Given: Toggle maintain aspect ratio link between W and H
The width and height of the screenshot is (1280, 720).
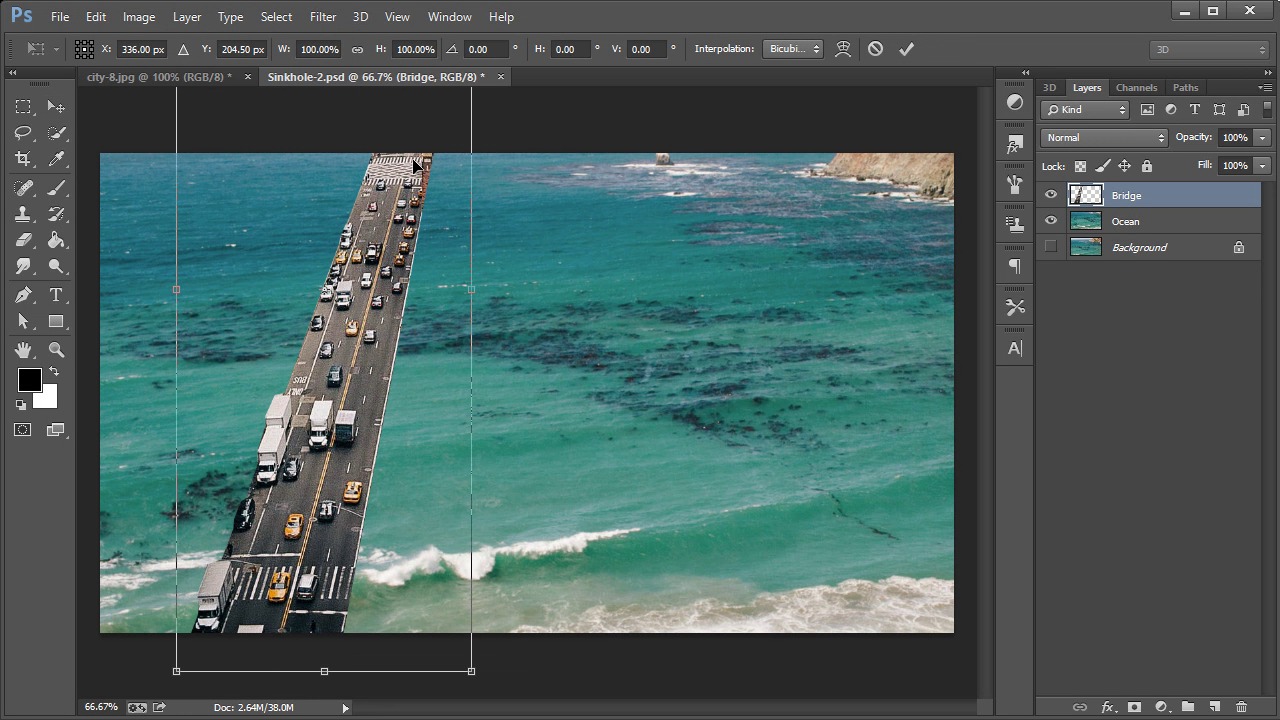Looking at the screenshot, I should [357, 49].
